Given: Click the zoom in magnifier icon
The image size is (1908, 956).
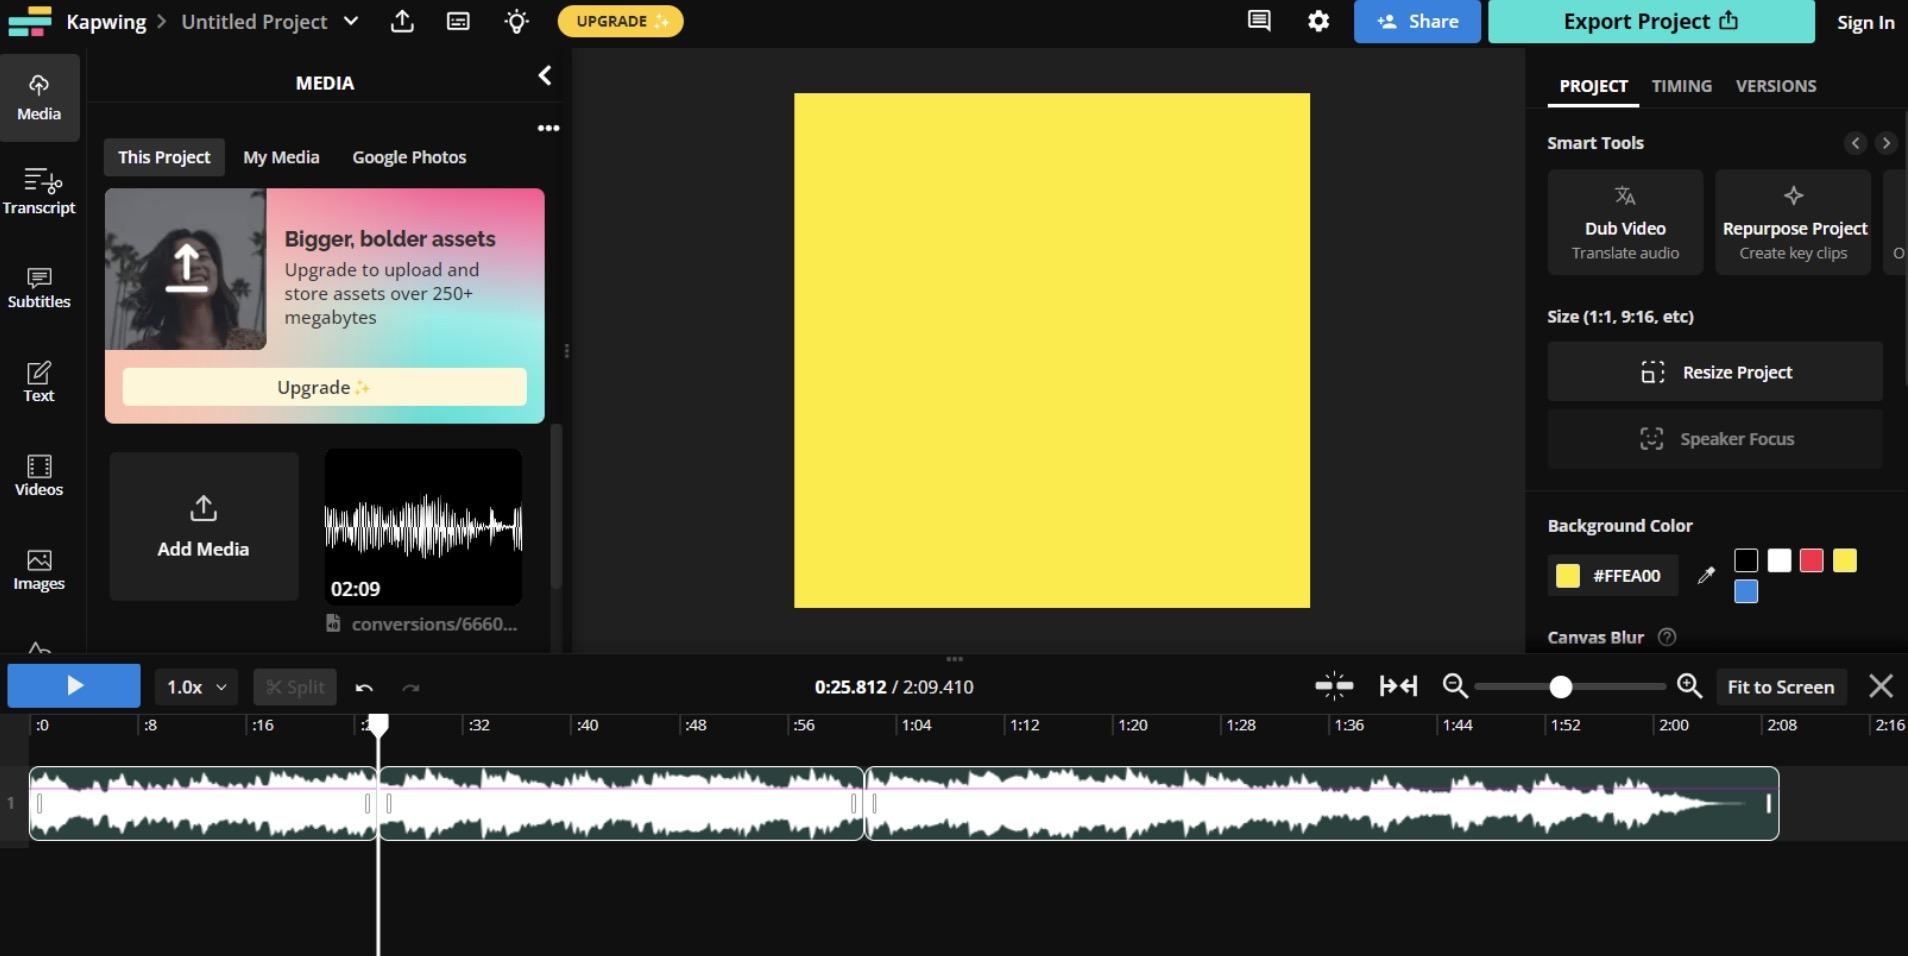Looking at the screenshot, I should [1689, 686].
